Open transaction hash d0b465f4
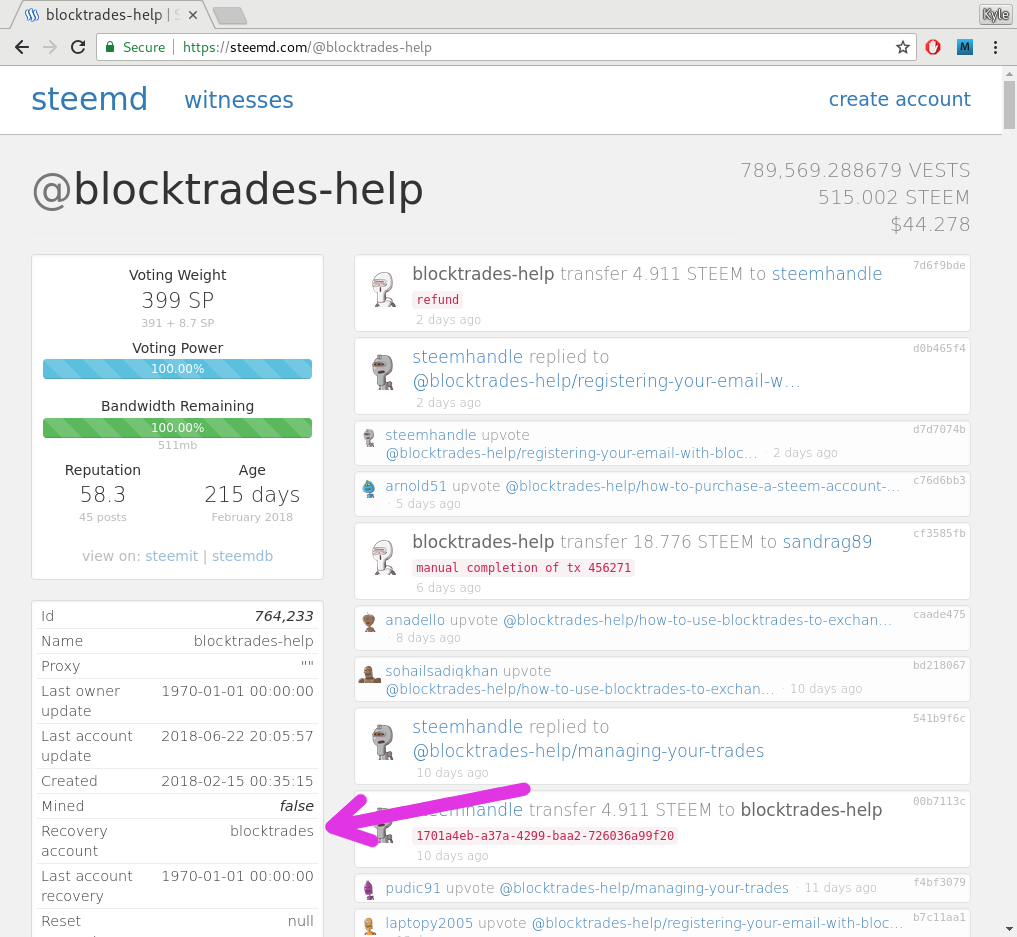Screen dimensions: 1017x937 click(x=939, y=348)
